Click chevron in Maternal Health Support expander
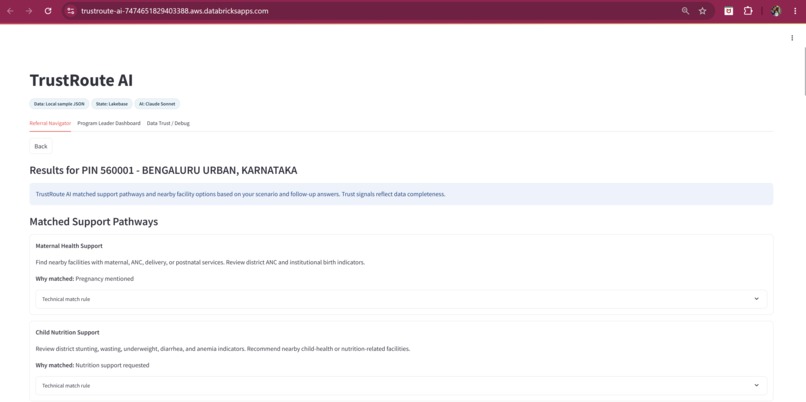This screenshot has width=806, height=402. [x=756, y=299]
